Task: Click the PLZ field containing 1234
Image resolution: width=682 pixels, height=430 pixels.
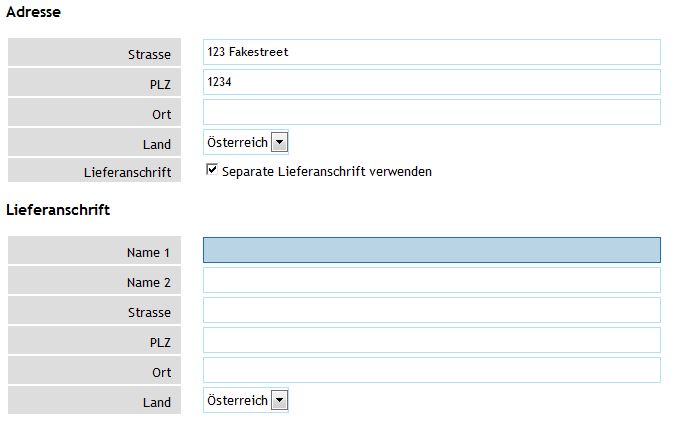Action: tap(431, 82)
